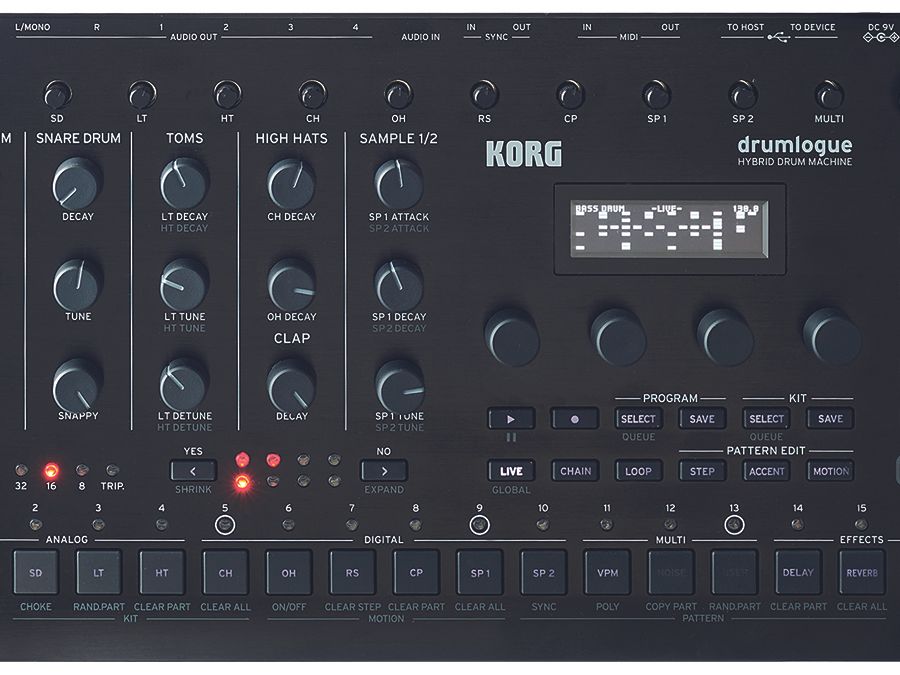Enable STEP pattern edit mode
Image resolution: width=900 pixels, height=675 pixels.
coord(702,471)
